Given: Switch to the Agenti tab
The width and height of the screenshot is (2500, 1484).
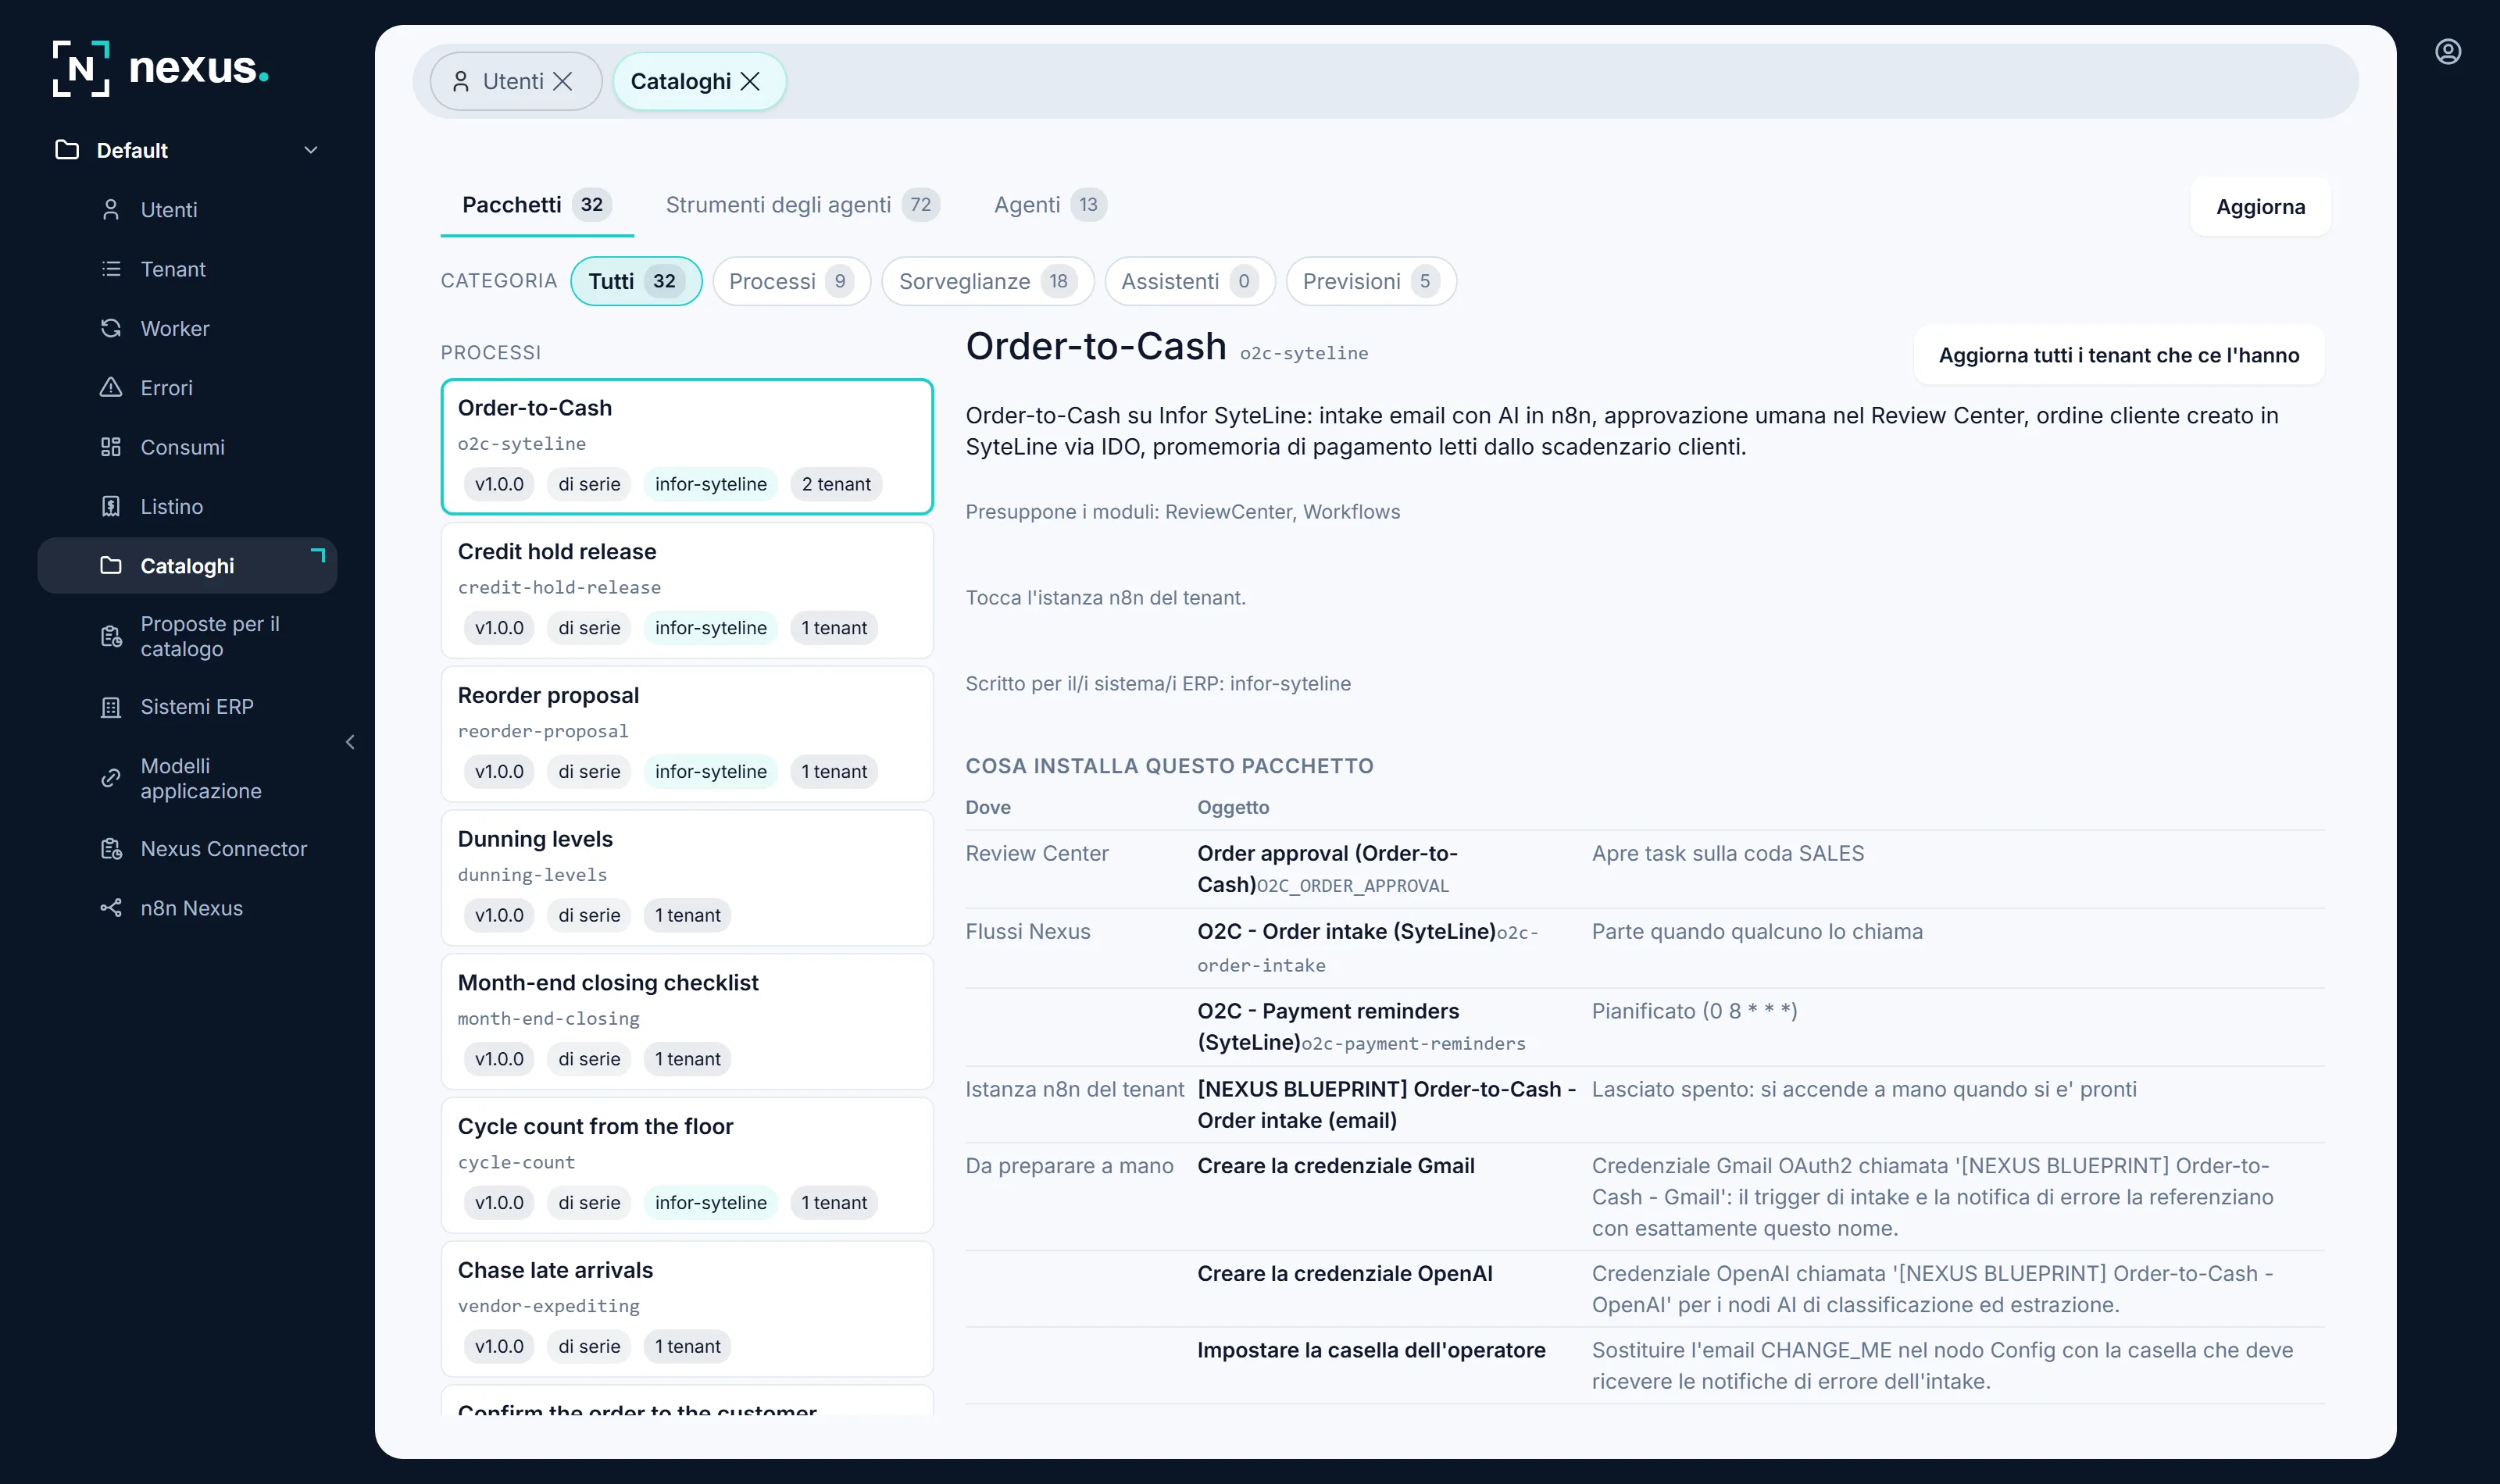Looking at the screenshot, I should click(x=1050, y=205).
